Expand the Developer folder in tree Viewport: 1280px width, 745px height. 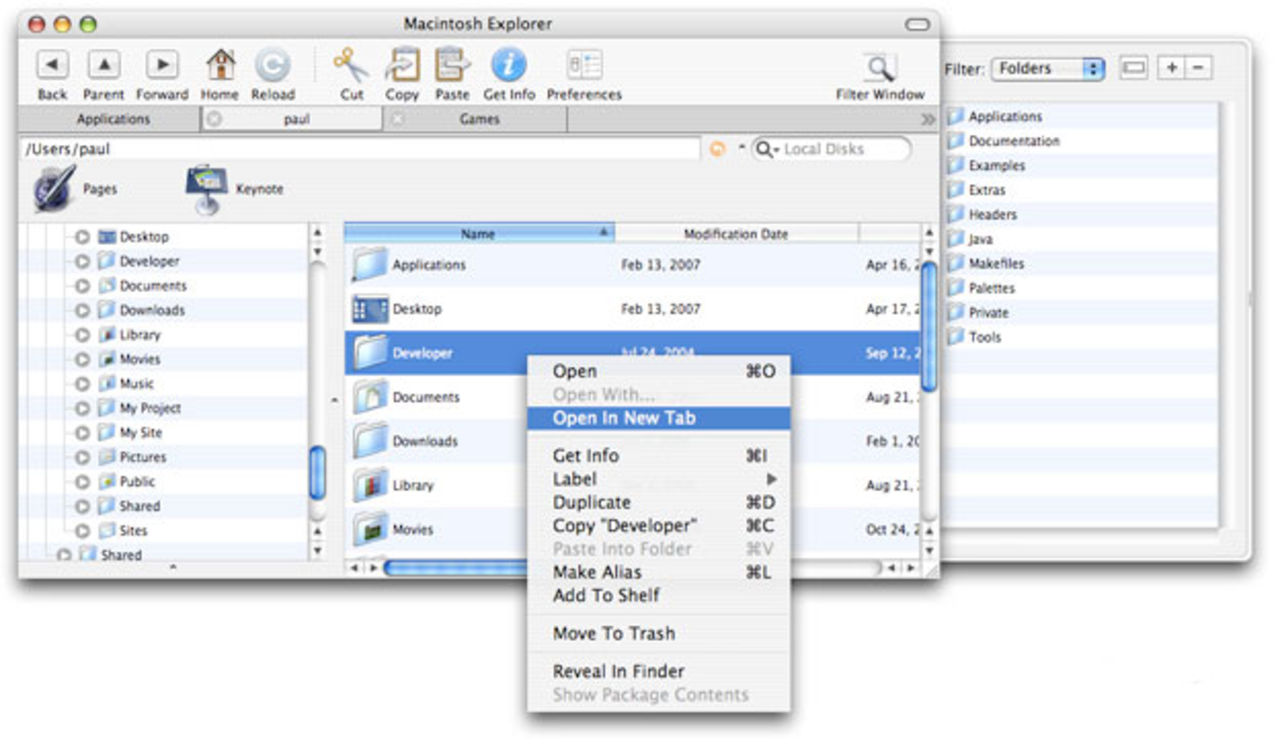pyautogui.click(x=83, y=262)
